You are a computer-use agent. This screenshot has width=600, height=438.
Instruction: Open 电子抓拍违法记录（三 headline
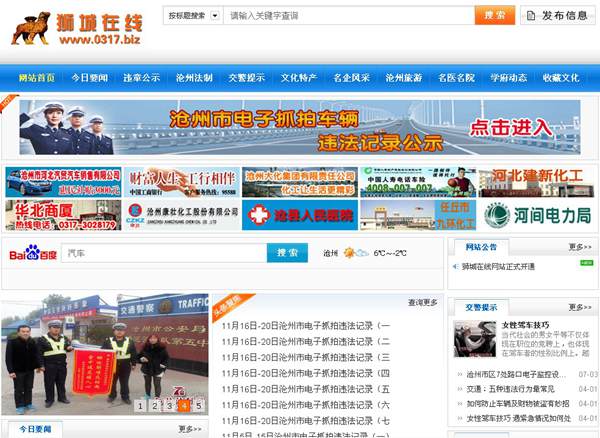306,358
